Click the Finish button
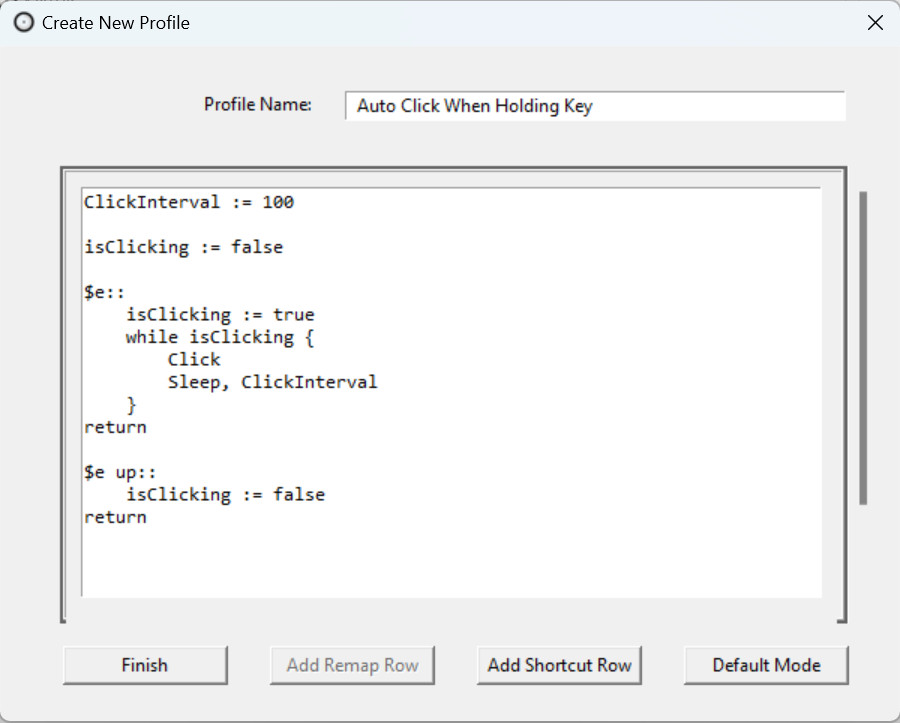The height and width of the screenshot is (723, 900). click(x=145, y=665)
